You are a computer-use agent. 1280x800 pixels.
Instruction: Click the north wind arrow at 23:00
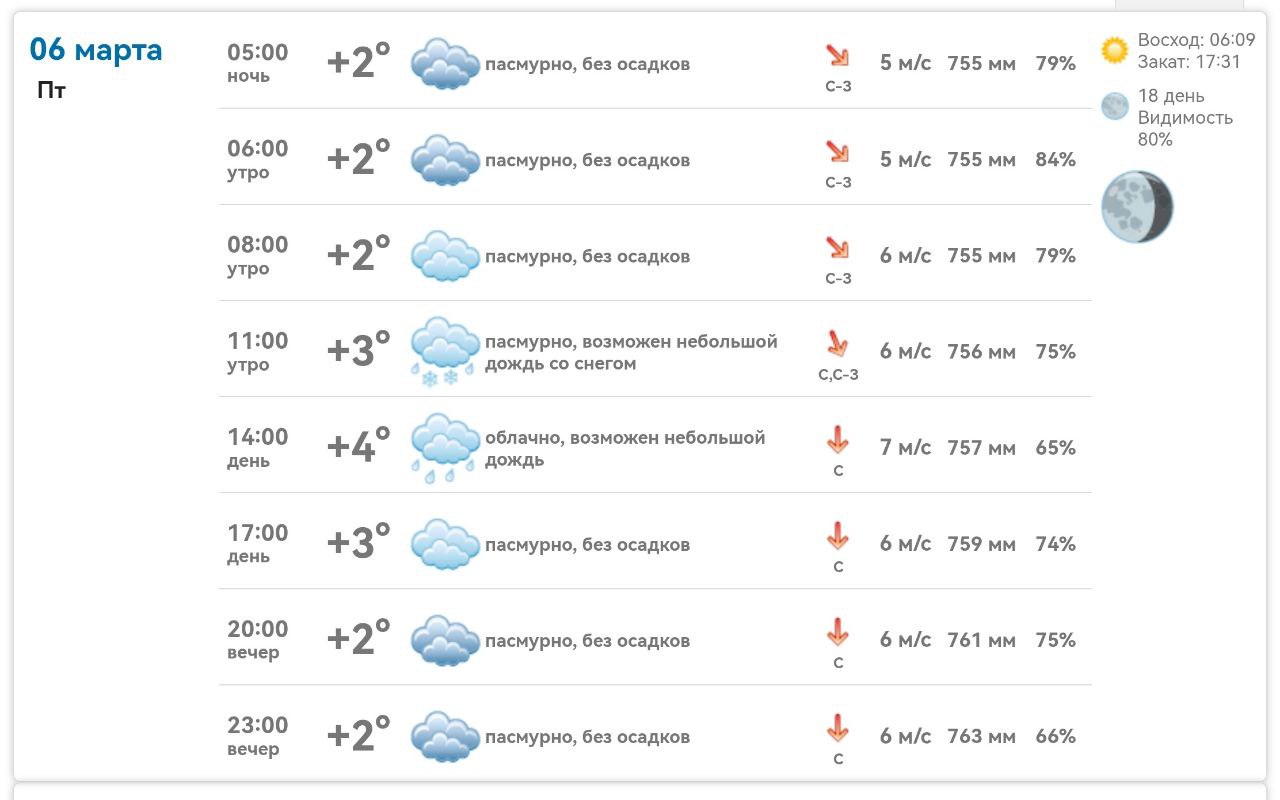tap(837, 728)
